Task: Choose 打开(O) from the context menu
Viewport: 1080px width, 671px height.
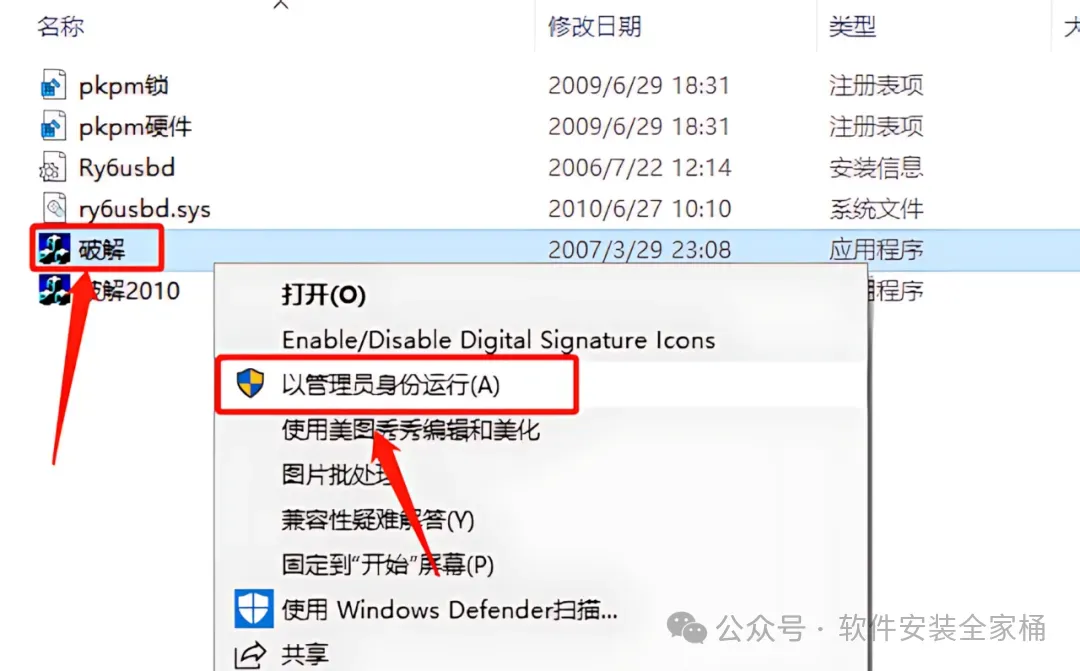Action: point(324,295)
